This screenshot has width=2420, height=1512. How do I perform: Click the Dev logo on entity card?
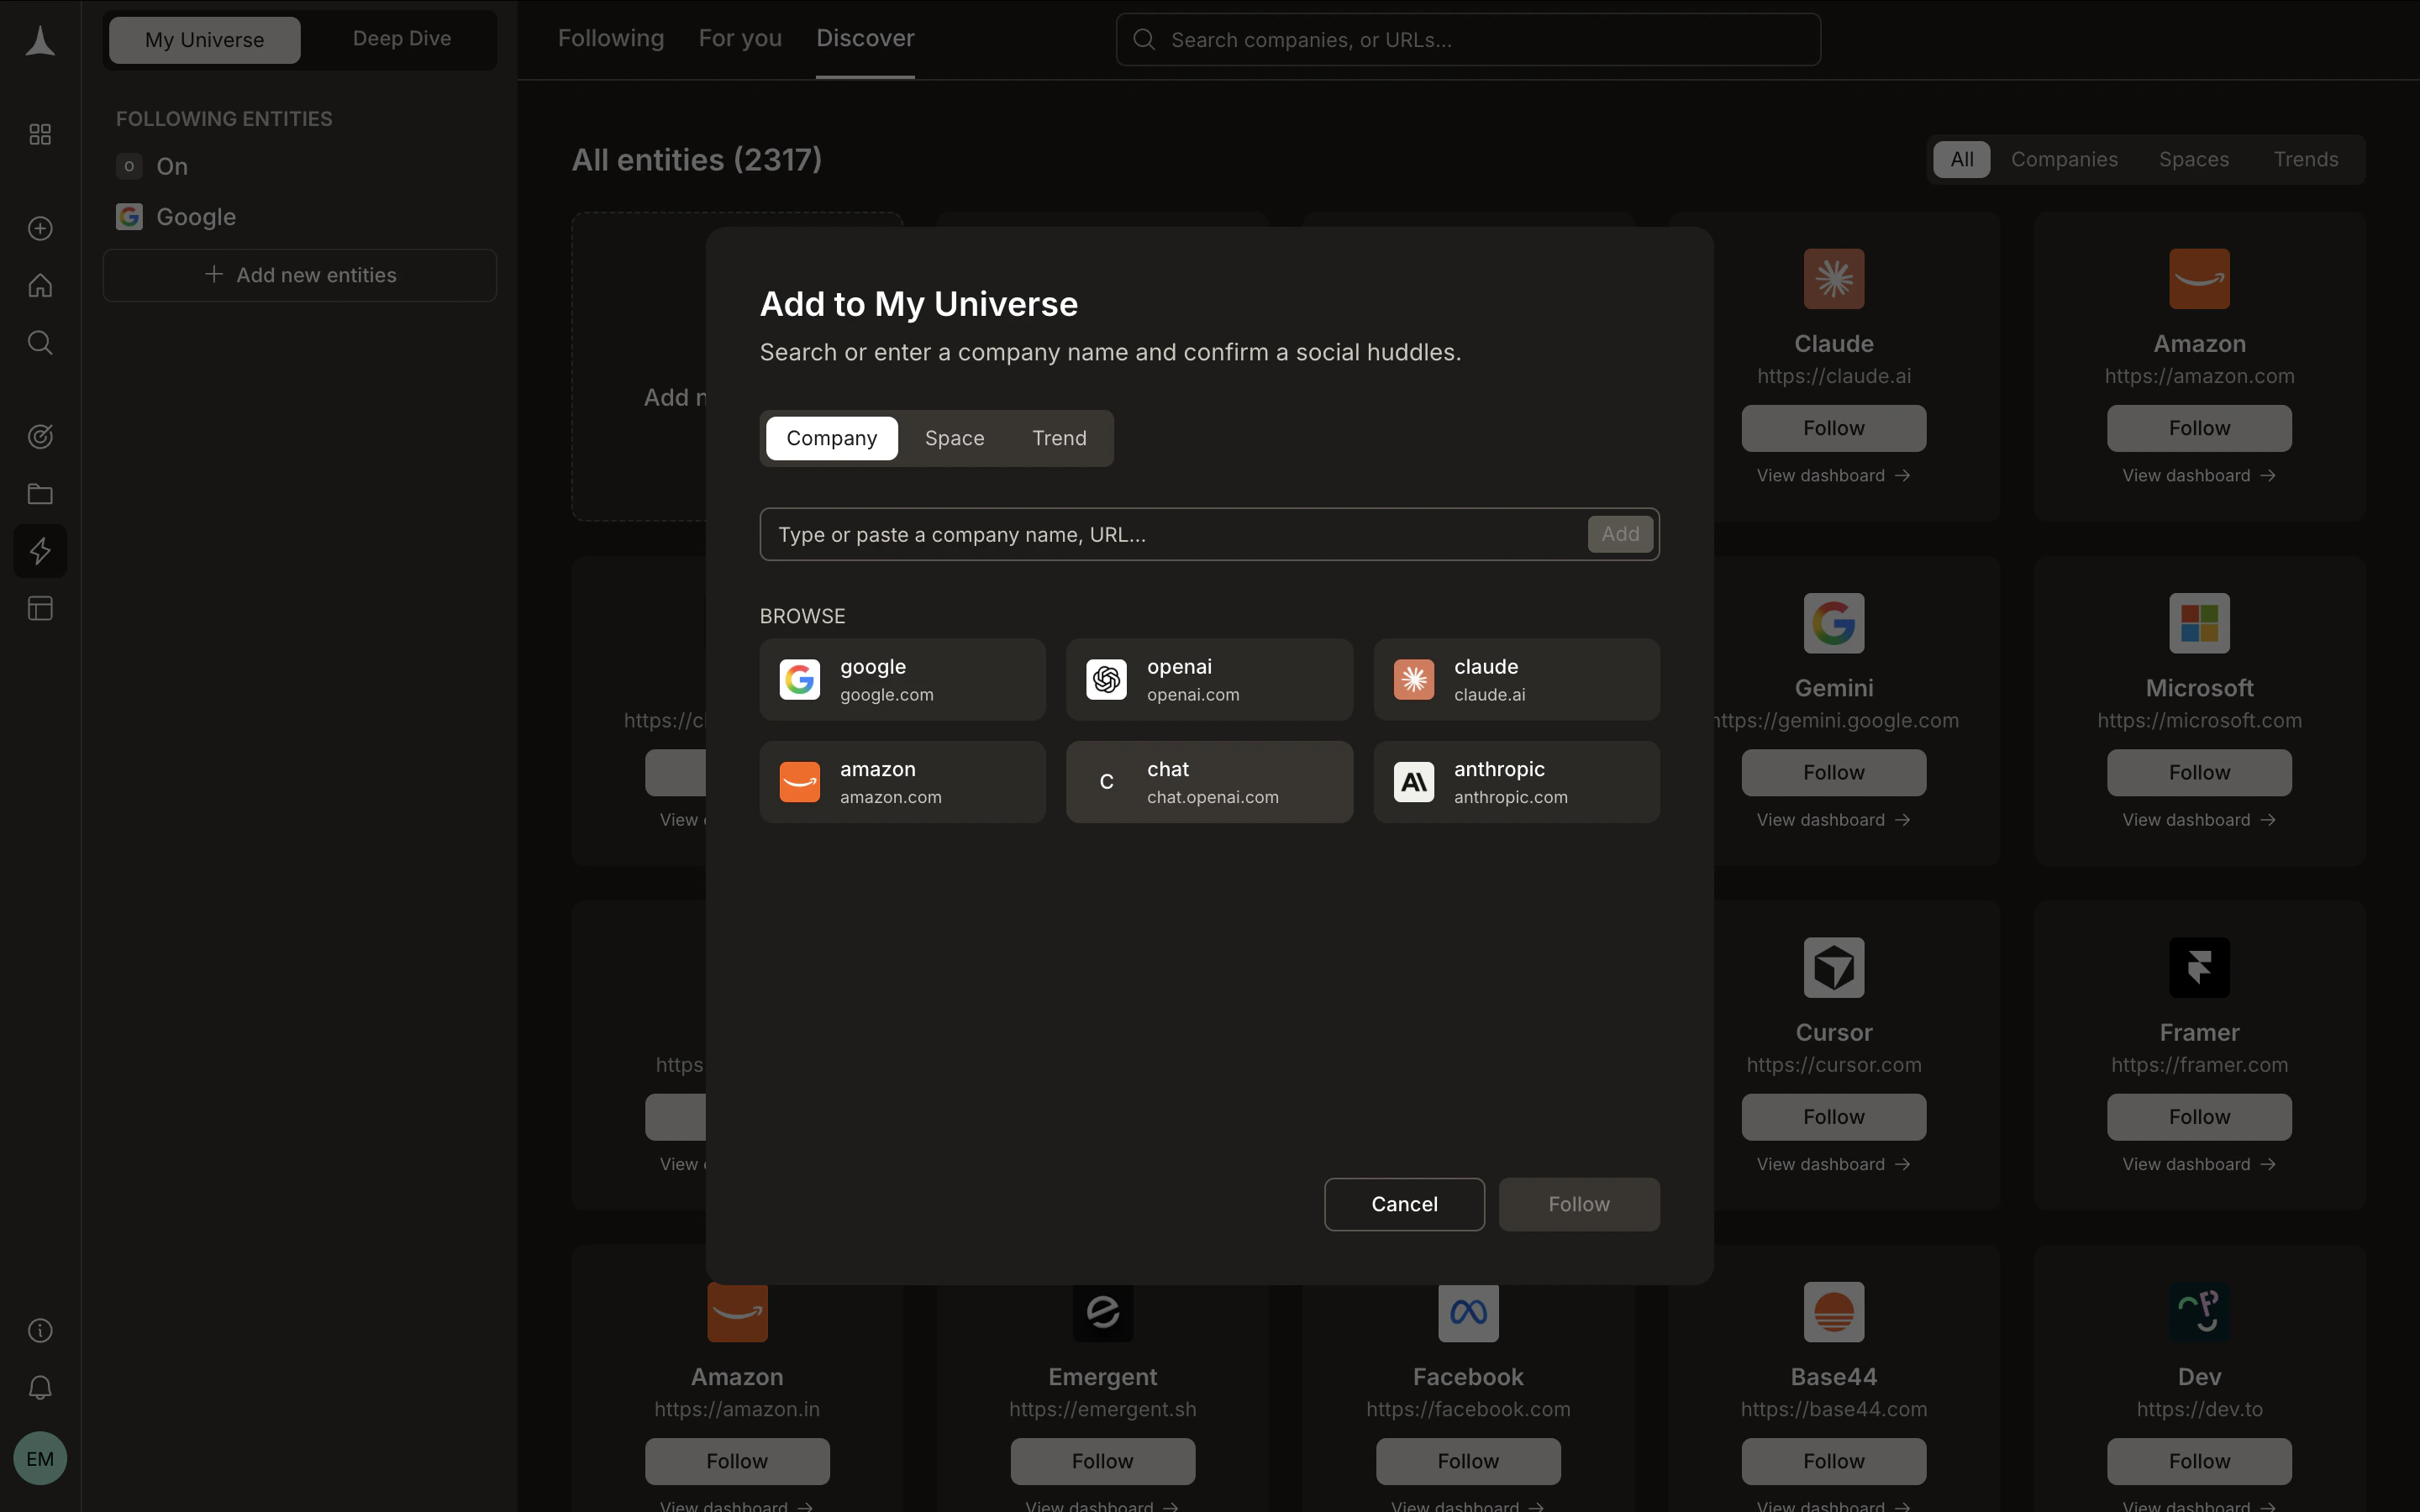click(2199, 1312)
